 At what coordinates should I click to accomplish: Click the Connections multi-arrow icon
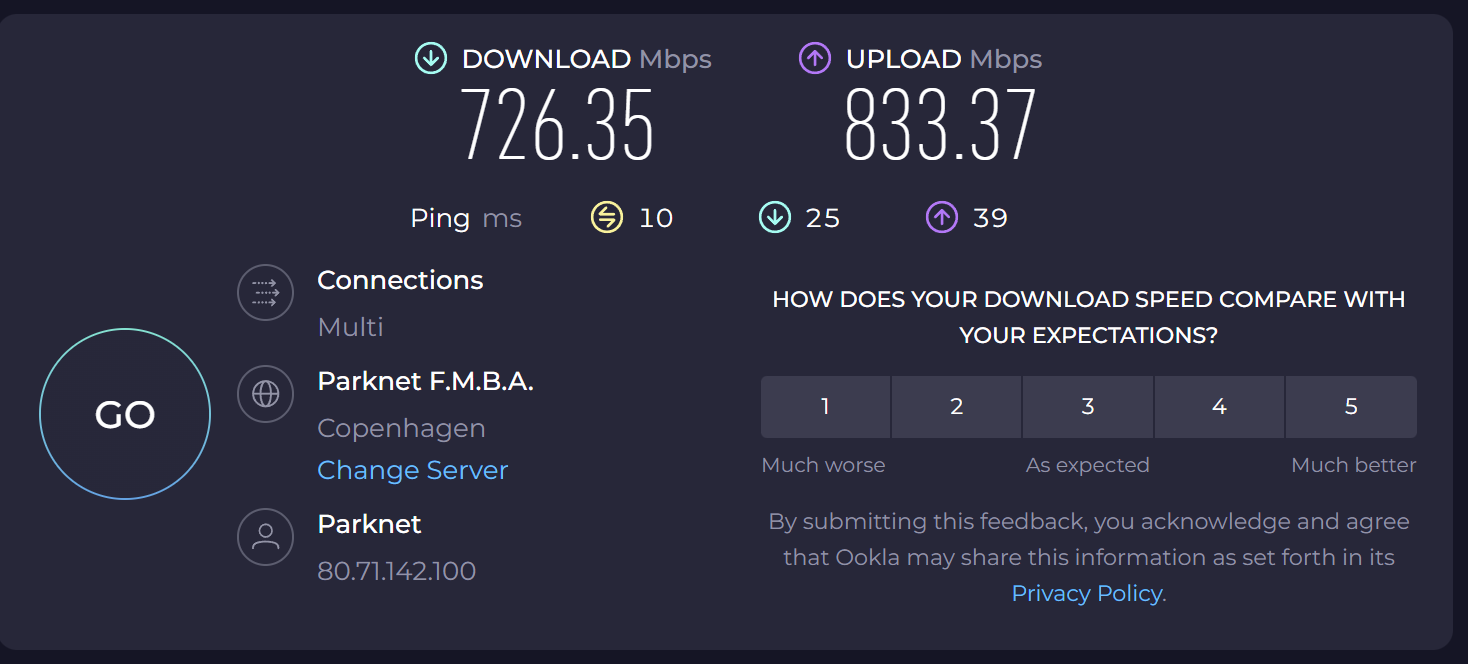point(265,293)
